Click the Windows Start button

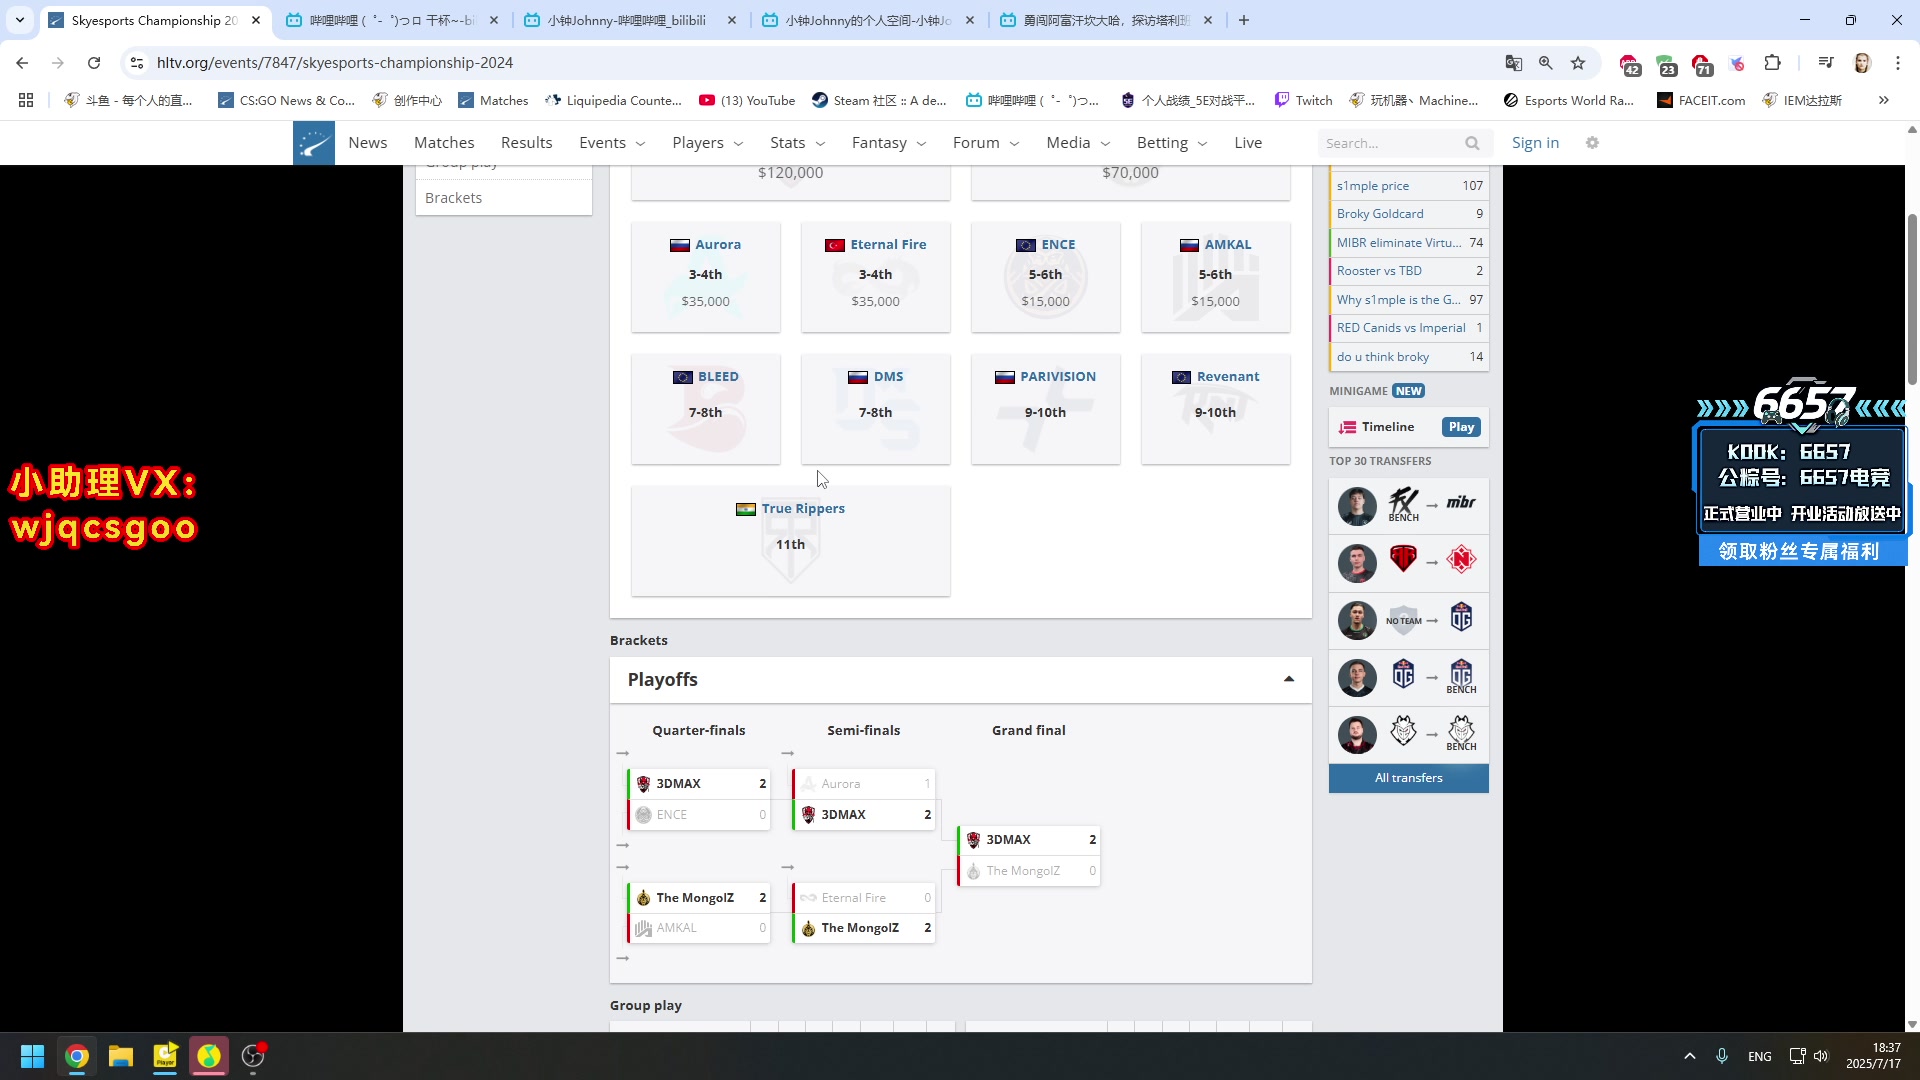(x=32, y=1056)
